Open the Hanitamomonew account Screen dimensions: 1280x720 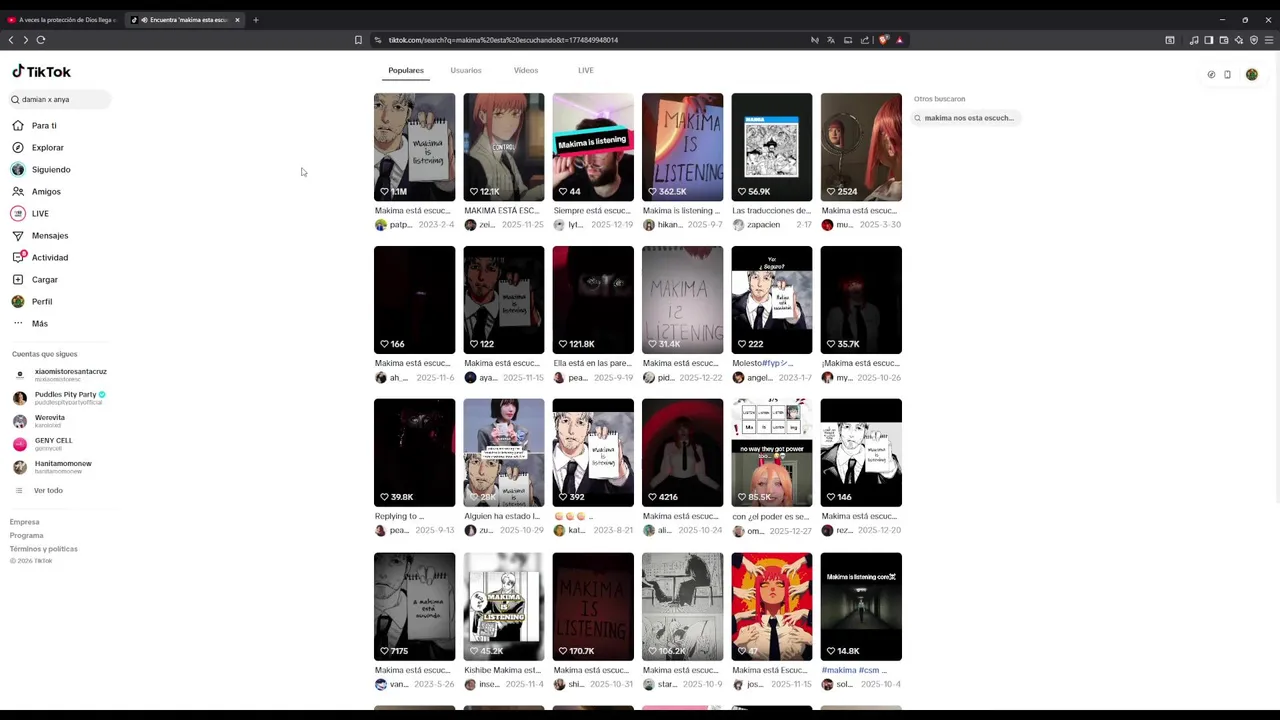(x=53, y=467)
